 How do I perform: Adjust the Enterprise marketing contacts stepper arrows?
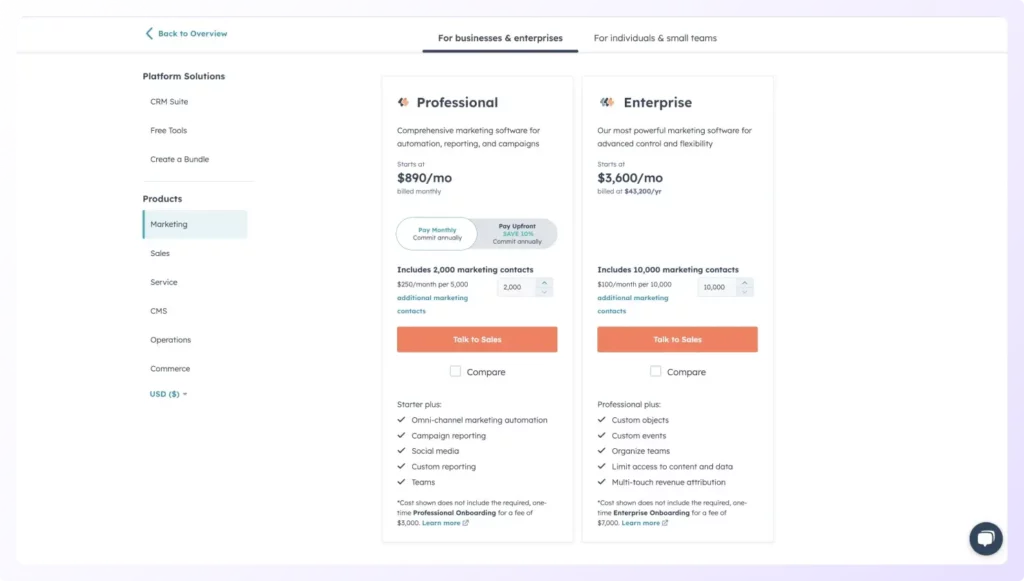pyautogui.click(x=744, y=287)
